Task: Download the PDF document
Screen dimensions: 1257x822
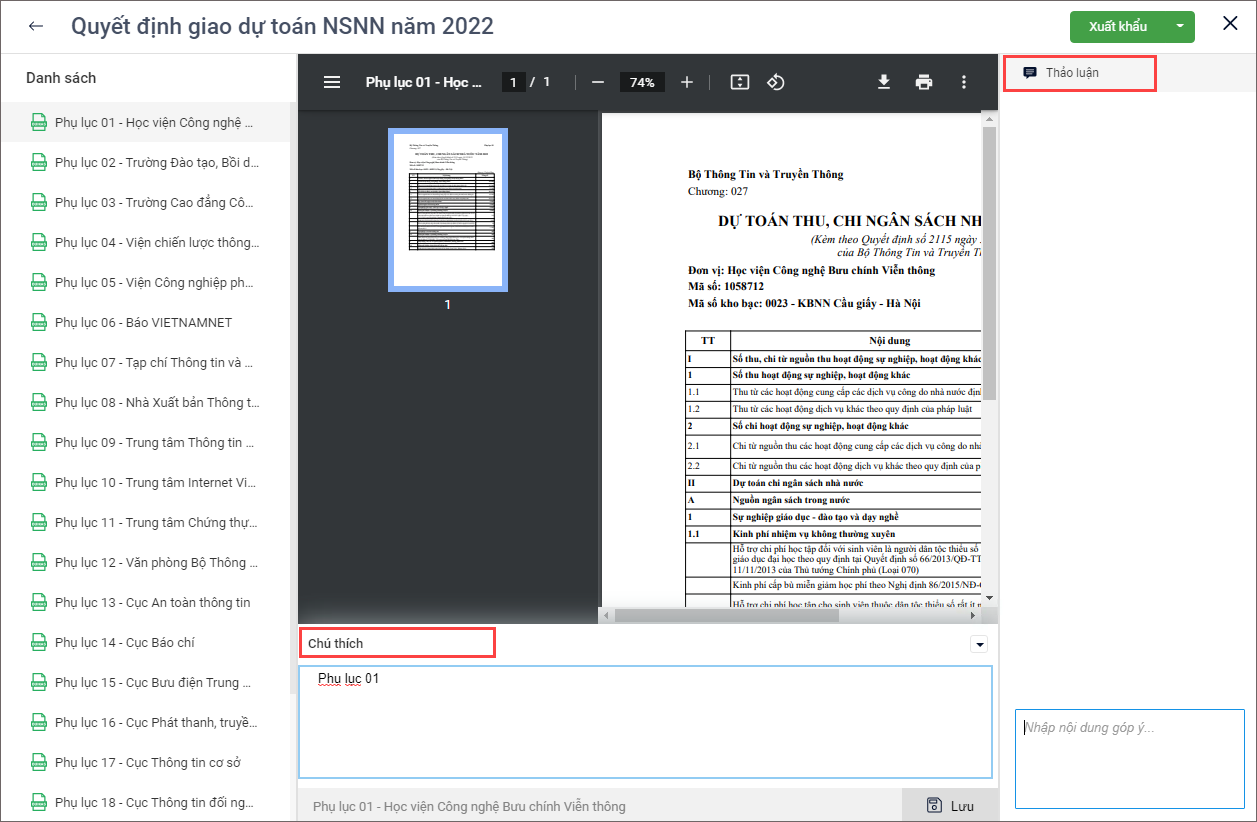Action: (884, 82)
